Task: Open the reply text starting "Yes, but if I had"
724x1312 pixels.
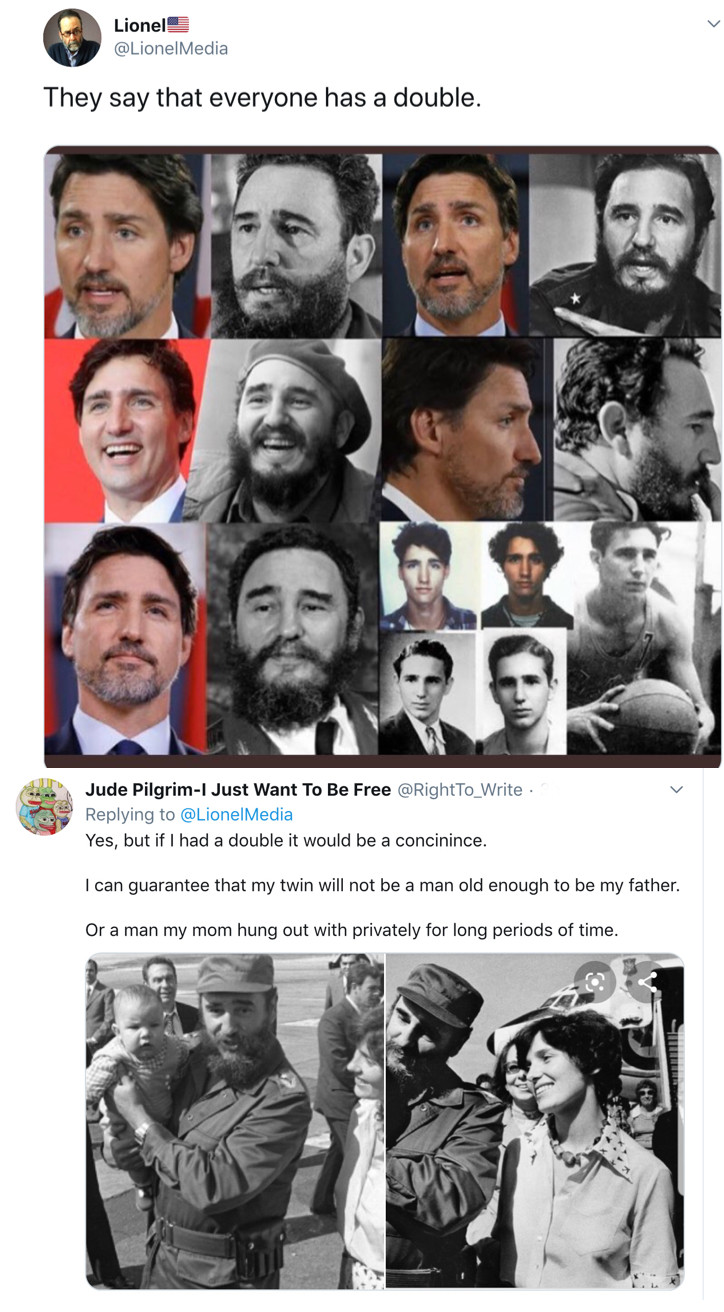Action: 286,840
